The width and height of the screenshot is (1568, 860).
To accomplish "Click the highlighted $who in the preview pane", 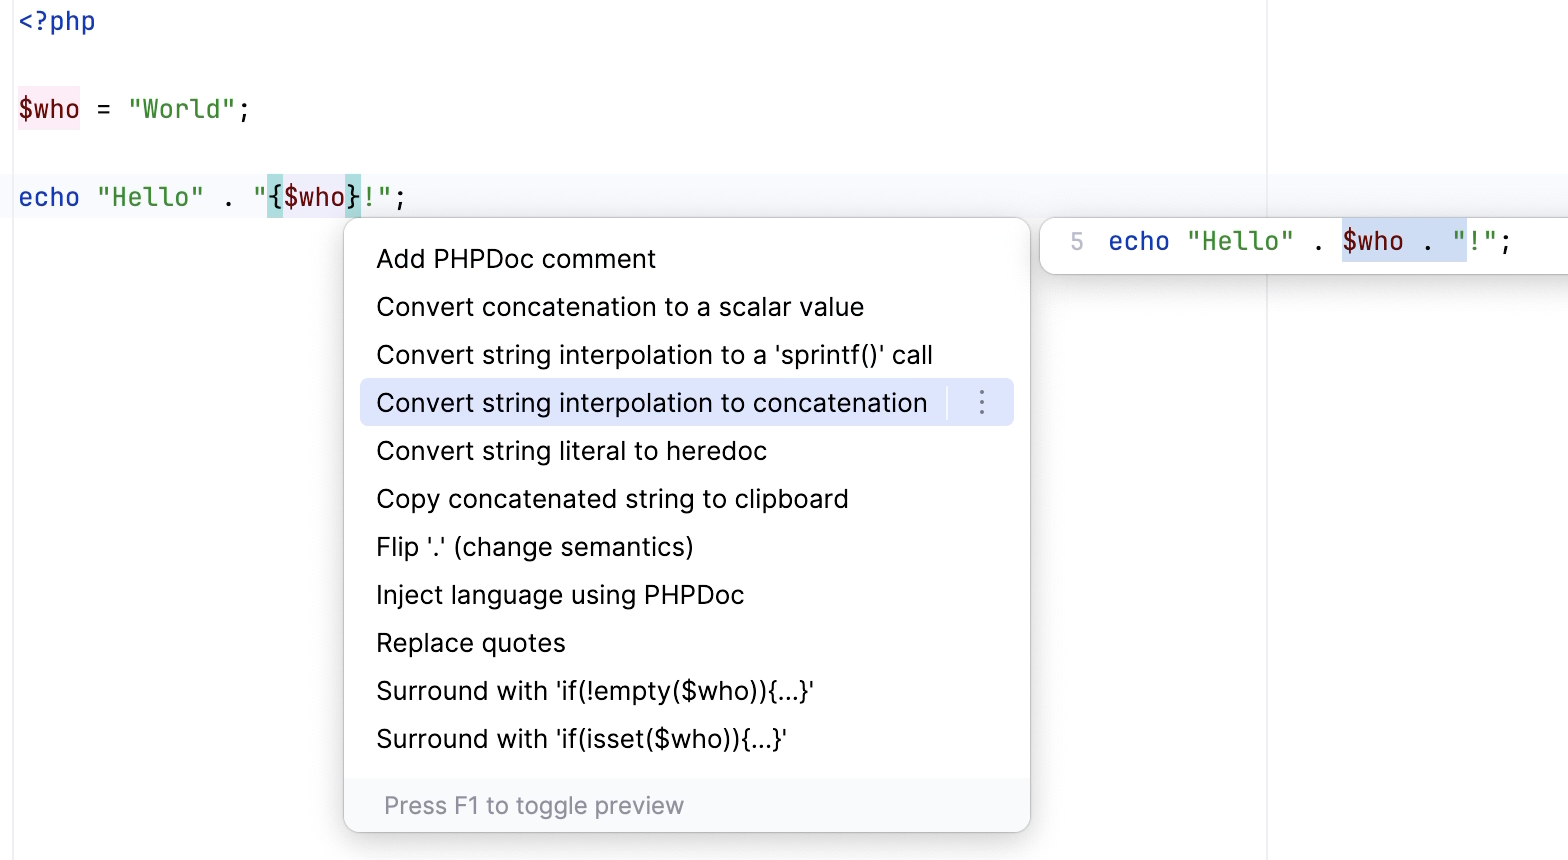I will [1373, 240].
